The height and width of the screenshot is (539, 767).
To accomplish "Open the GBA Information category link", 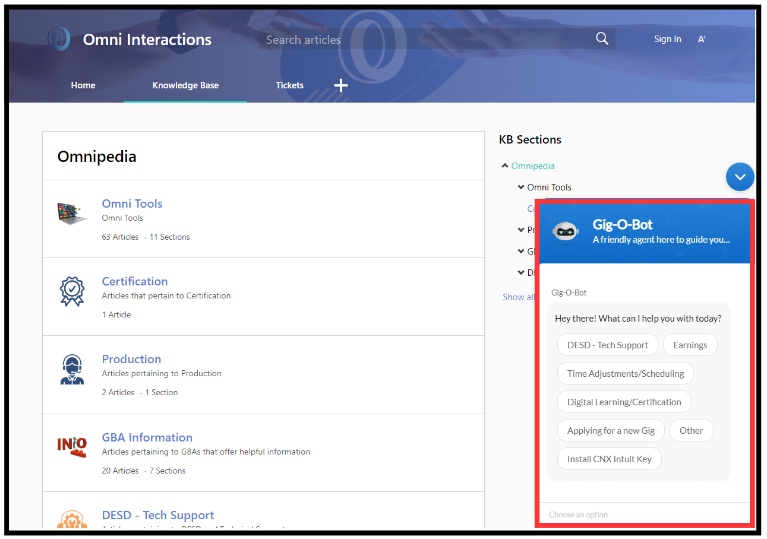I will (147, 437).
